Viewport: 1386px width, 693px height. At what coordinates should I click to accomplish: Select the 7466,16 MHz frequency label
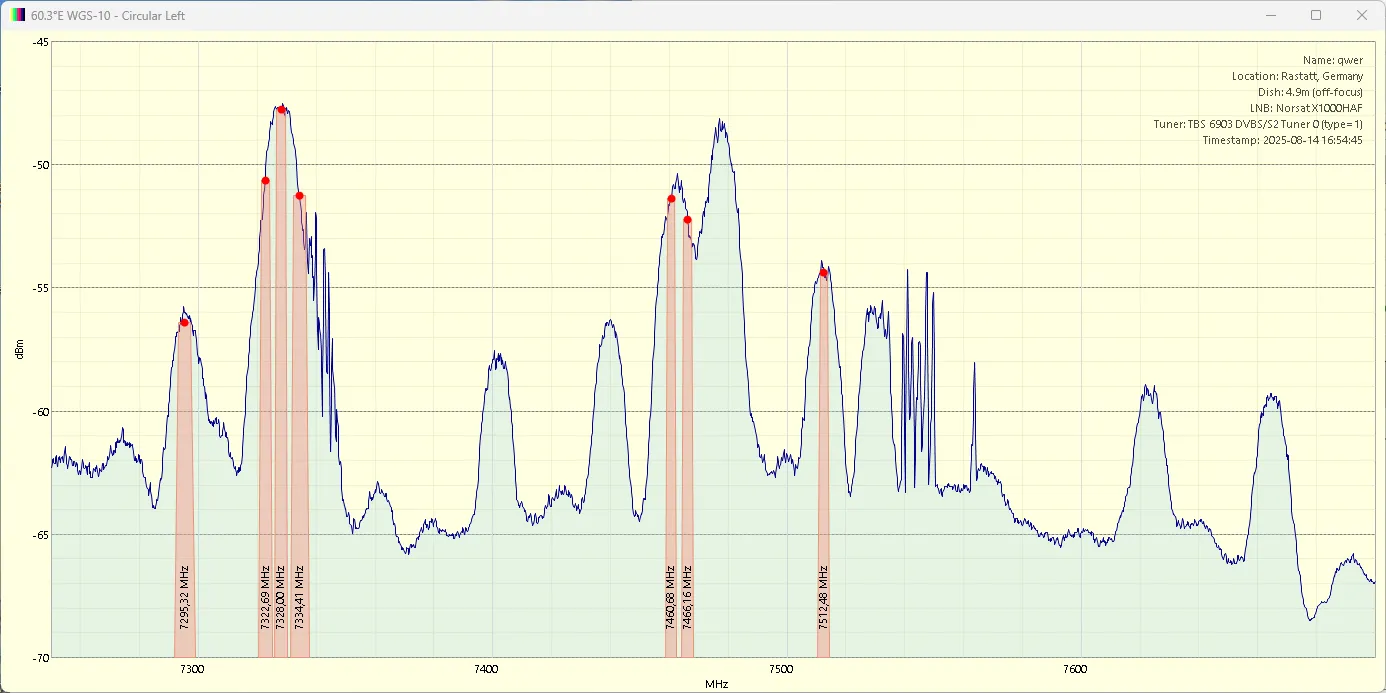687,597
